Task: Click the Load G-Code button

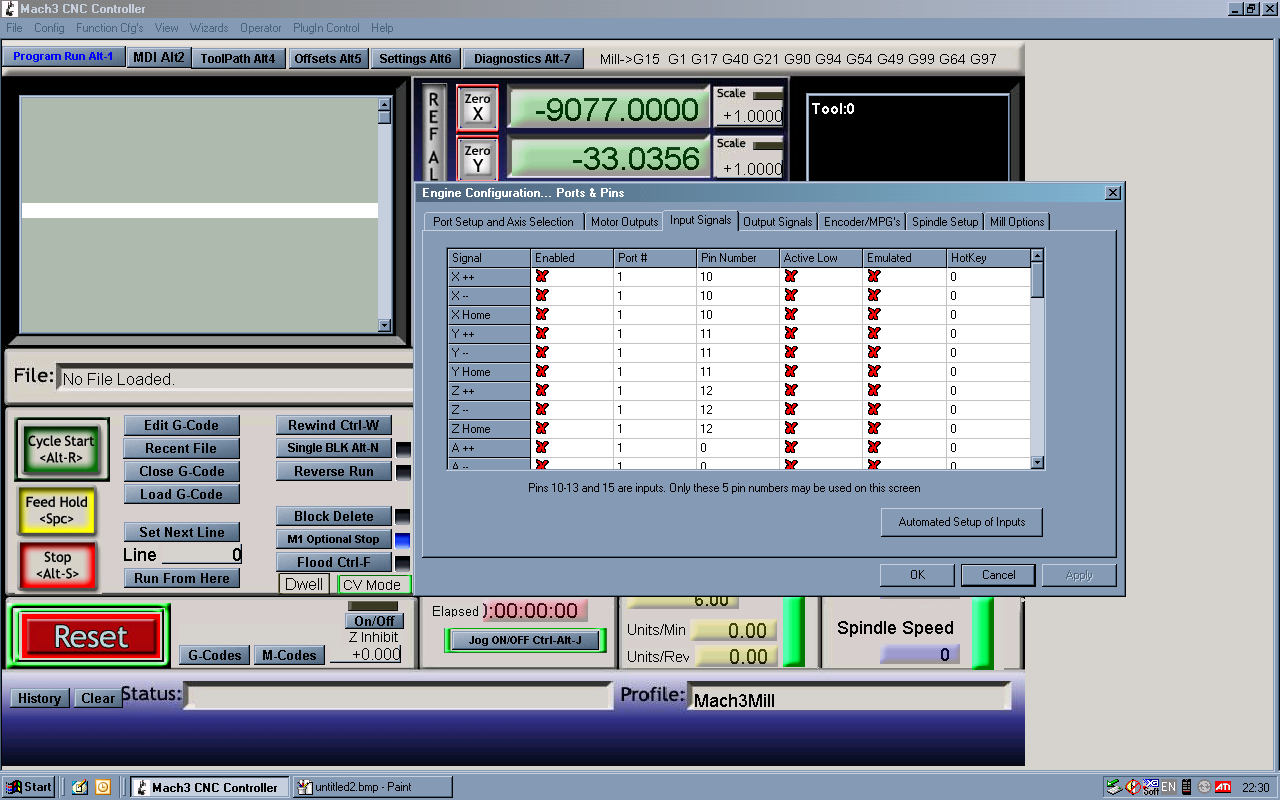Action: pyautogui.click(x=181, y=494)
